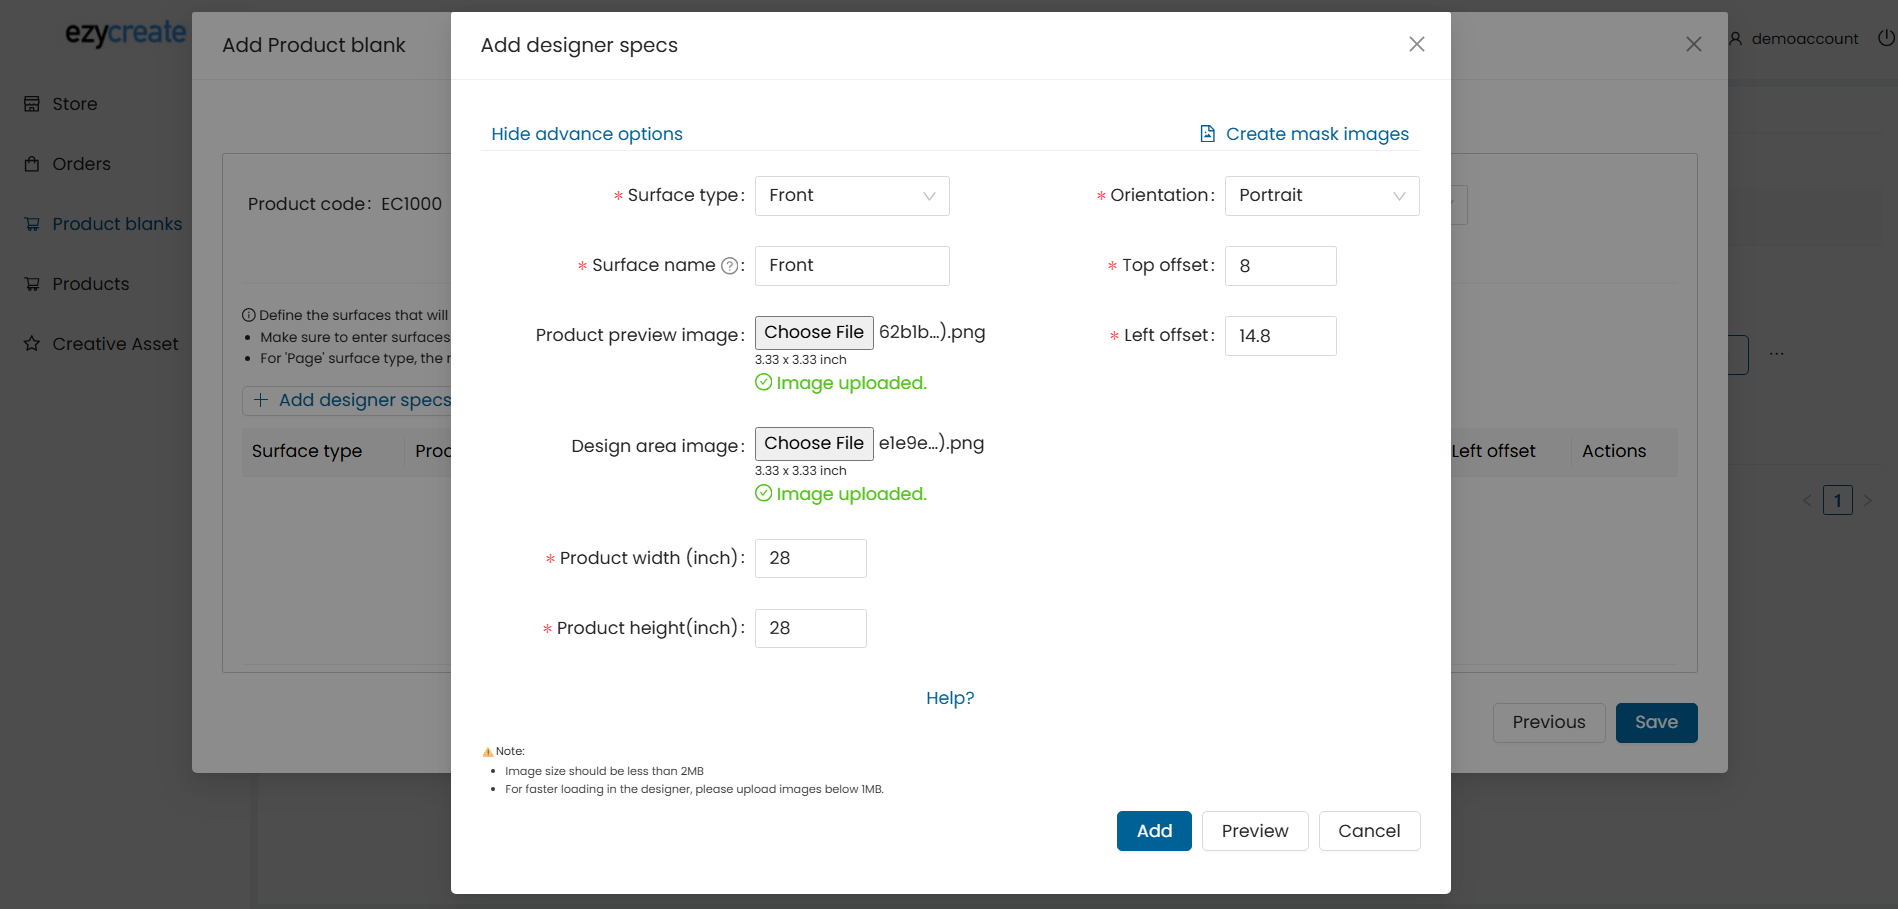Expand the Orientation dropdown
The width and height of the screenshot is (1898, 909).
tap(1321, 196)
